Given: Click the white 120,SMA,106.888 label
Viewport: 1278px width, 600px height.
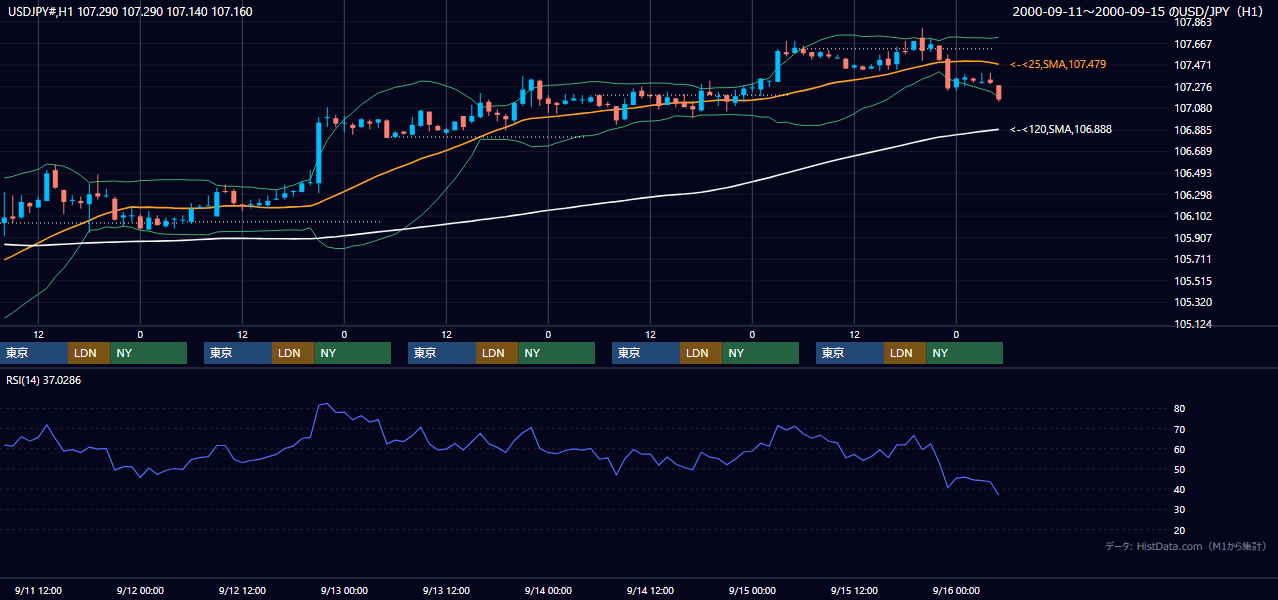Looking at the screenshot, I should point(1060,129).
